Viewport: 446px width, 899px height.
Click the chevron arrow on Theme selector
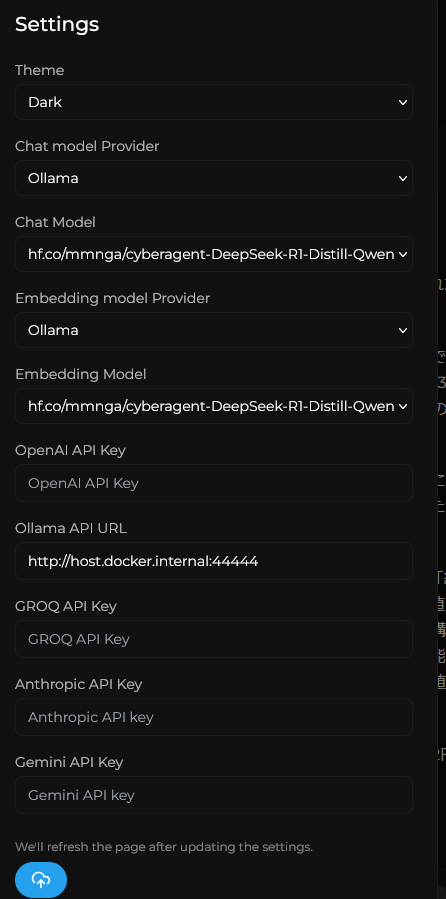(402, 102)
